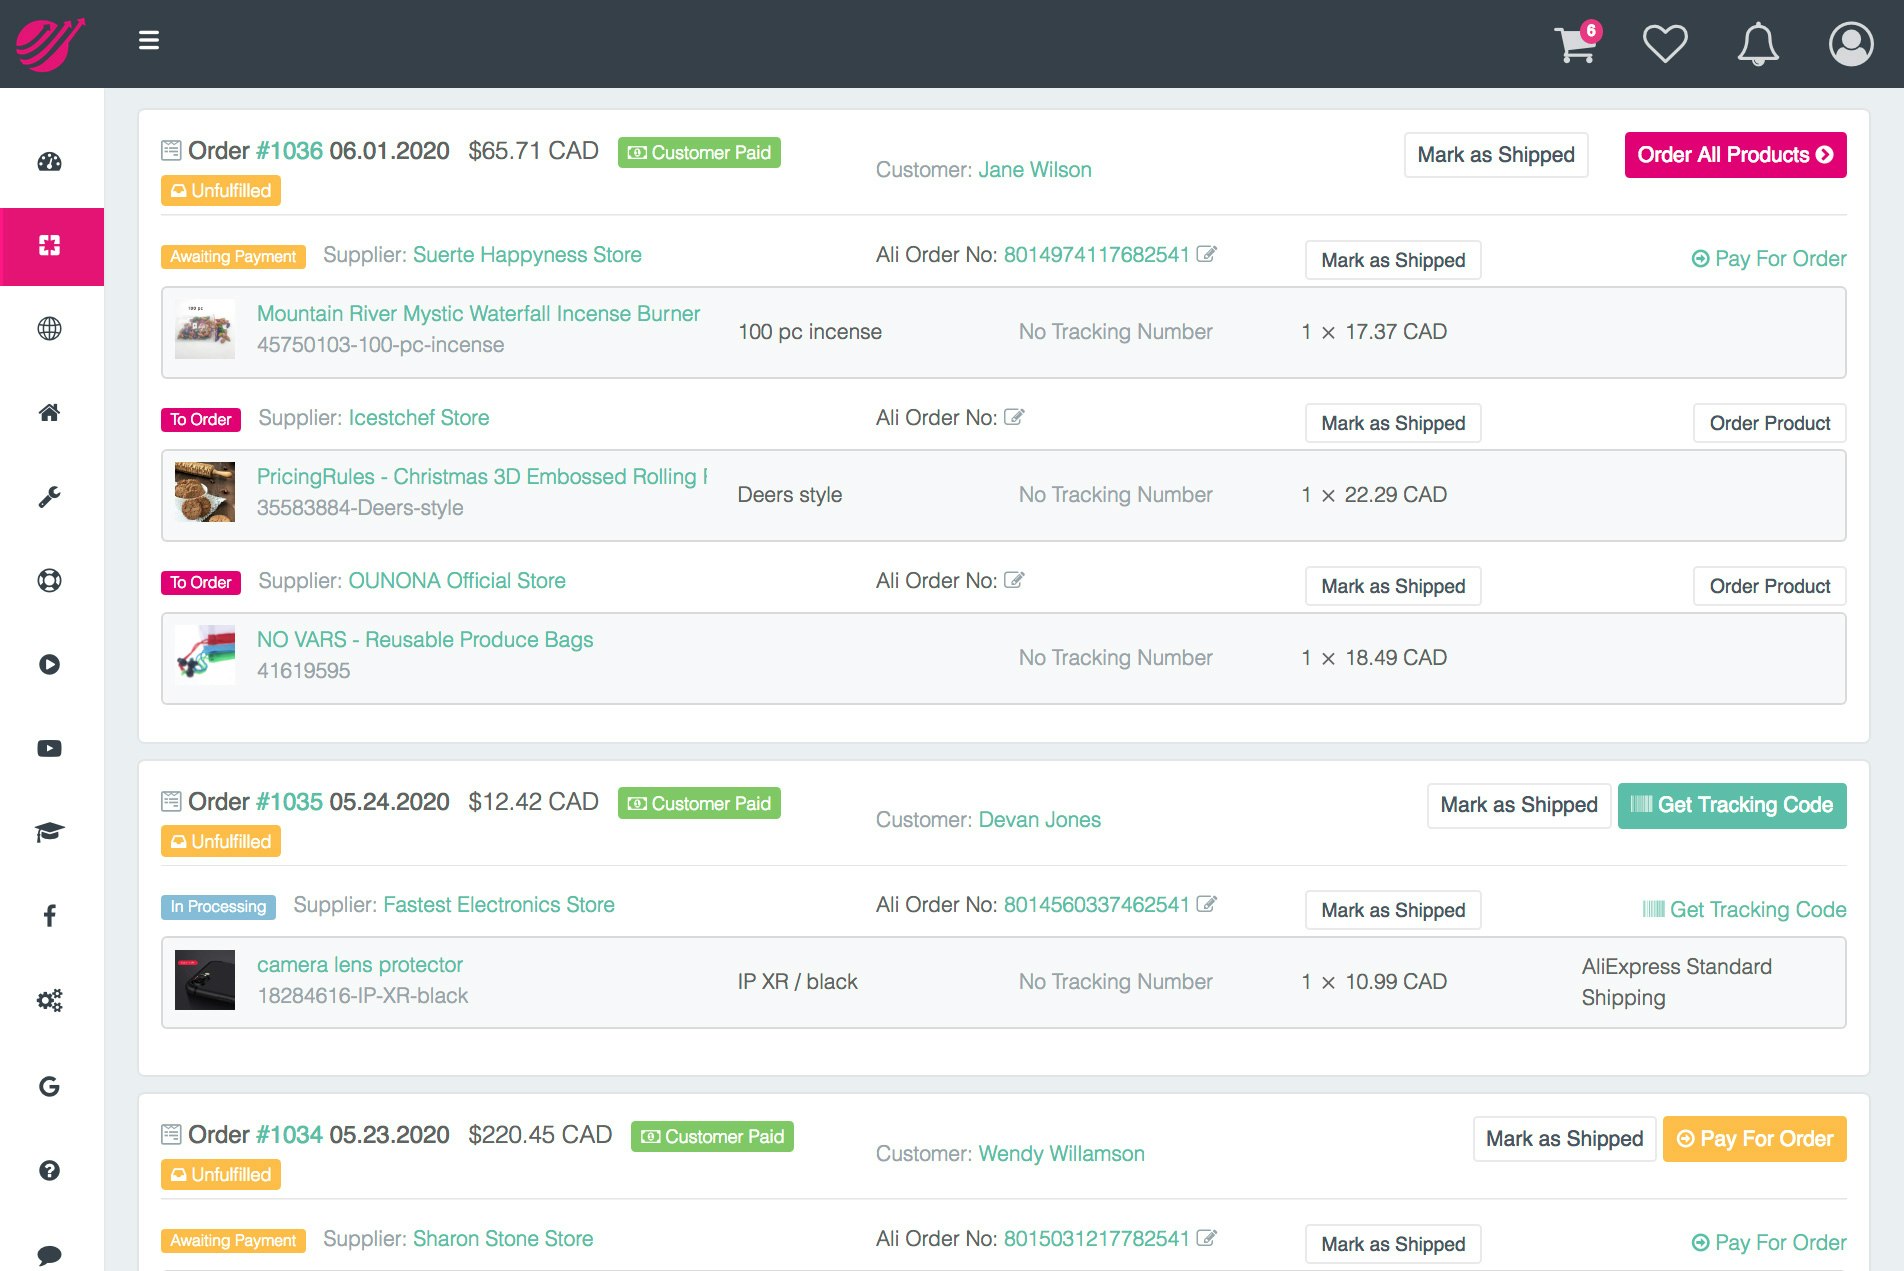Open the Facebook icon in sidebar
Image resolution: width=1904 pixels, height=1271 pixels.
click(x=49, y=916)
